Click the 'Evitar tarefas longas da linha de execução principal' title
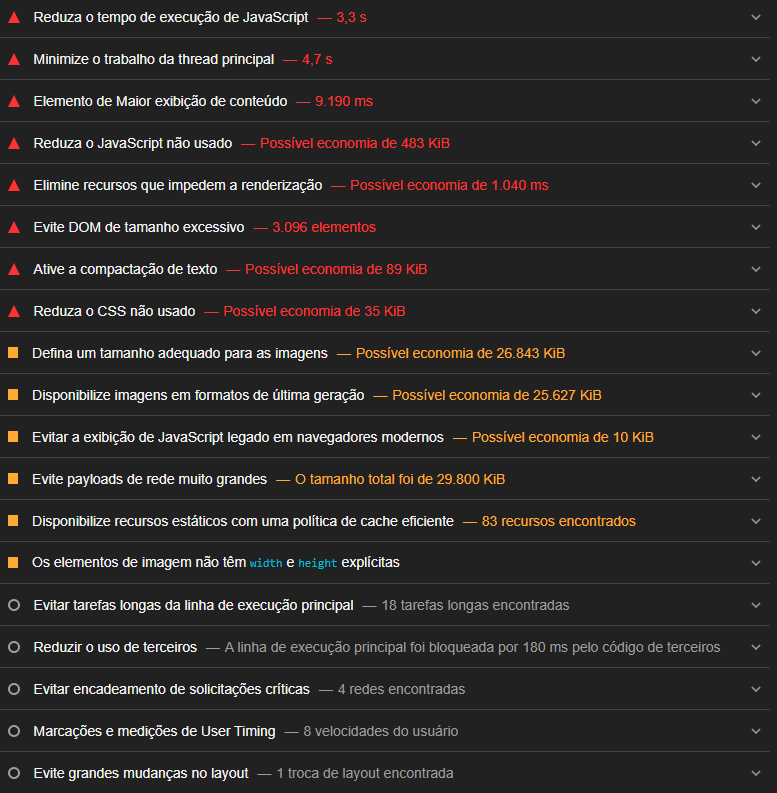 pos(193,605)
